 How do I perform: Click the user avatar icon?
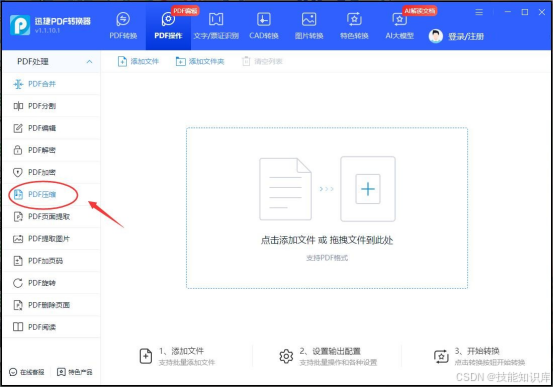click(x=436, y=36)
